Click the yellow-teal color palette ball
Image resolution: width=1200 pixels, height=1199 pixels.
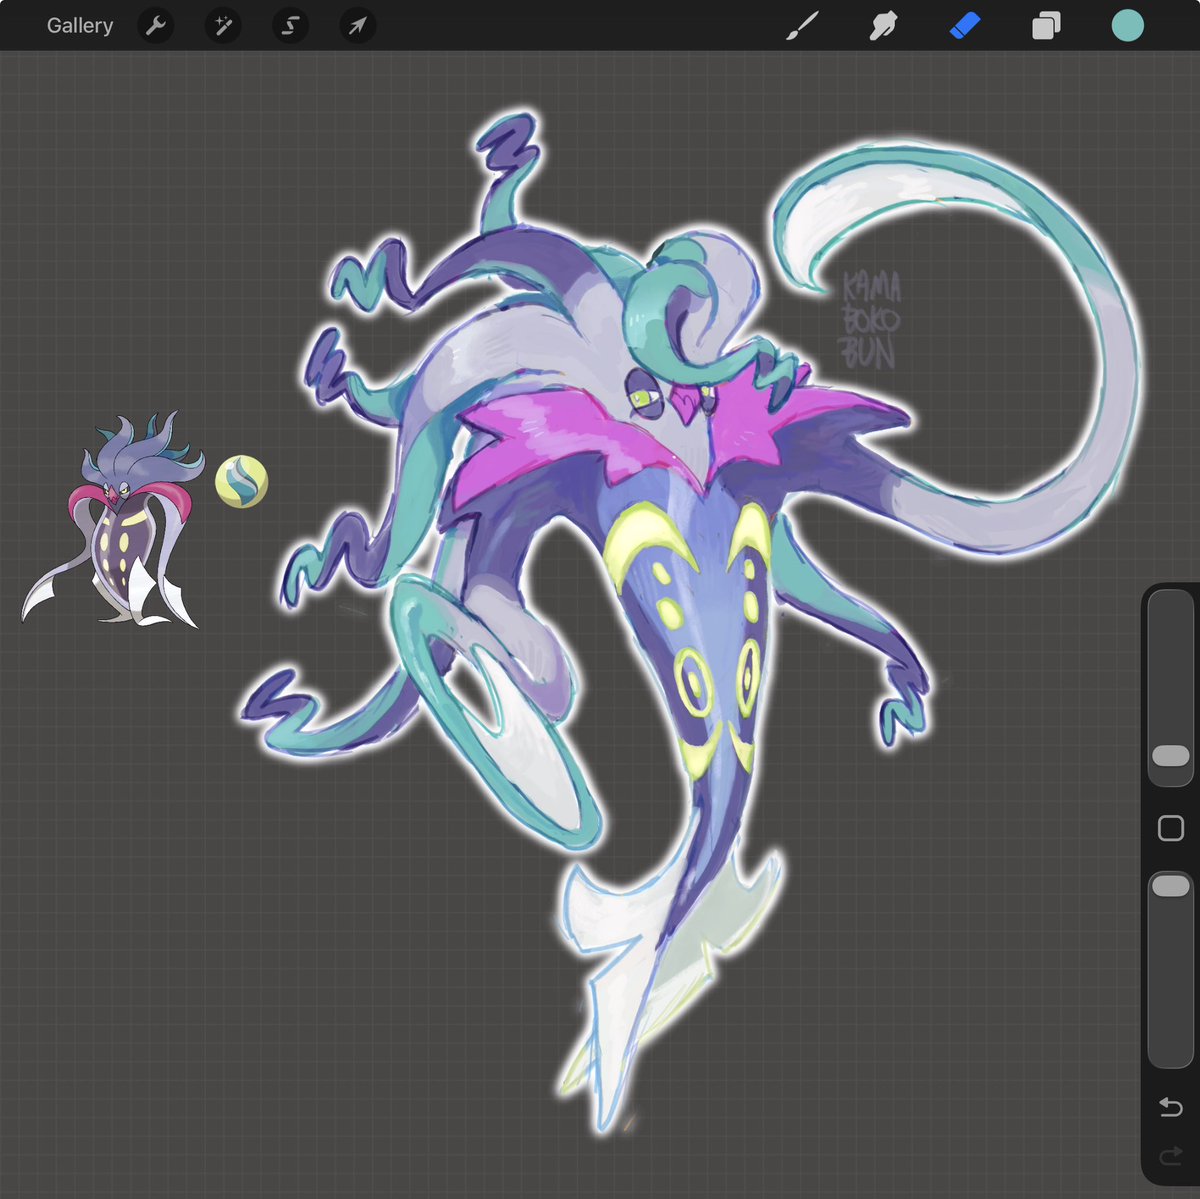pos(241,481)
